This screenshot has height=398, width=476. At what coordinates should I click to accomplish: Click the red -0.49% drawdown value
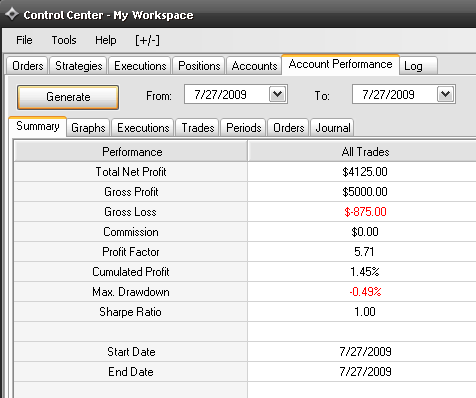click(x=365, y=292)
